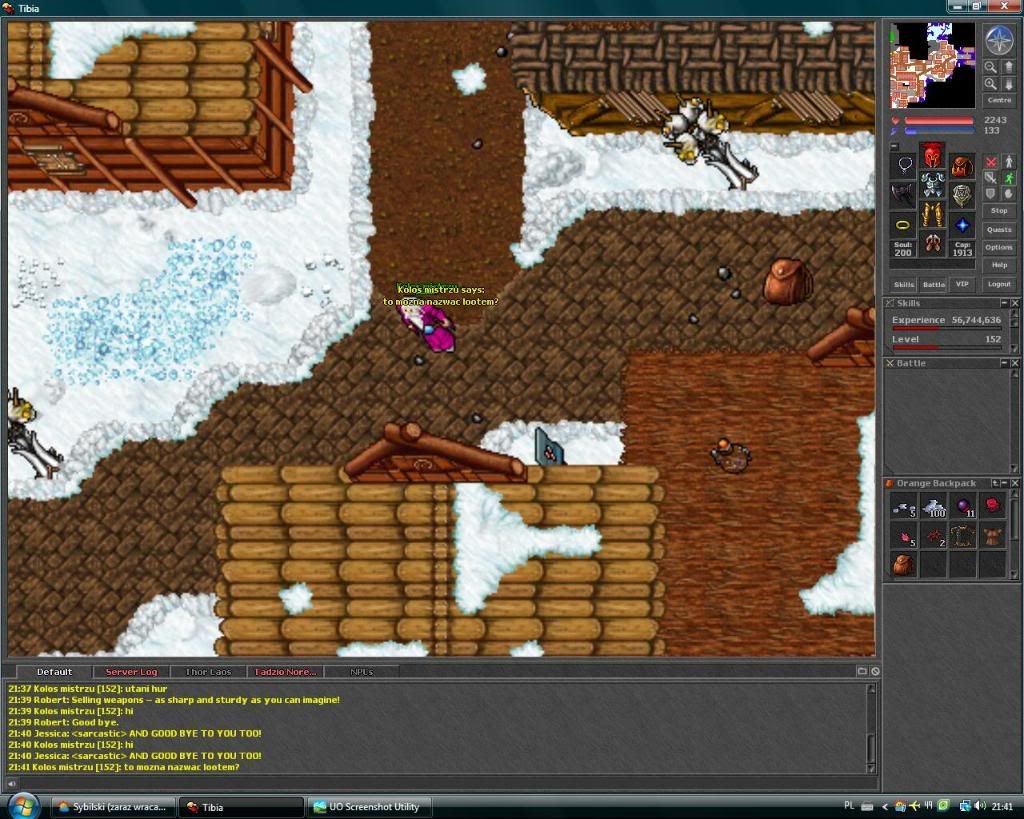The height and width of the screenshot is (819, 1024).
Task: Click the golden legs slot
Action: click(x=932, y=214)
